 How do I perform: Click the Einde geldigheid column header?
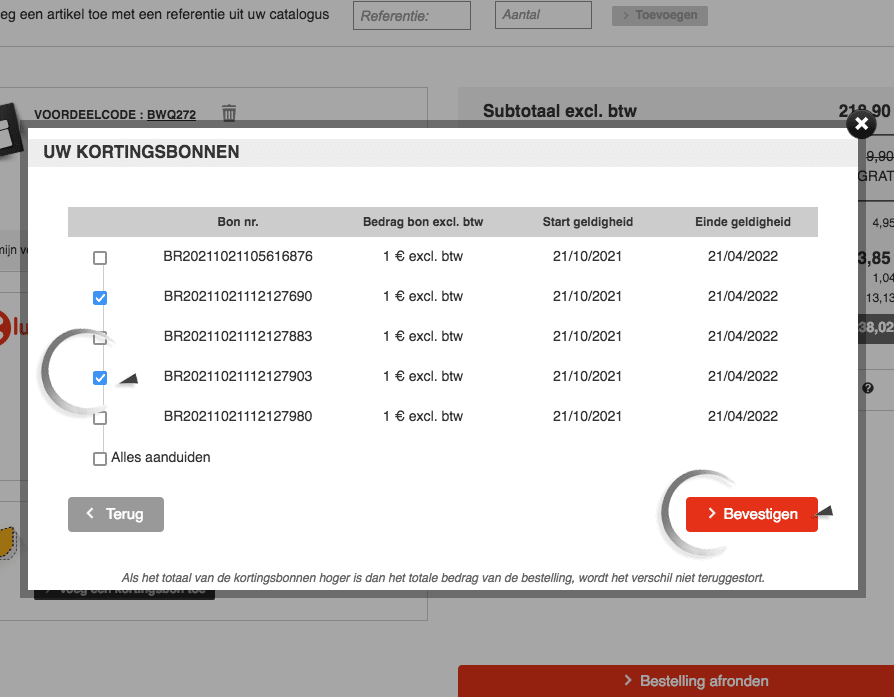(743, 222)
